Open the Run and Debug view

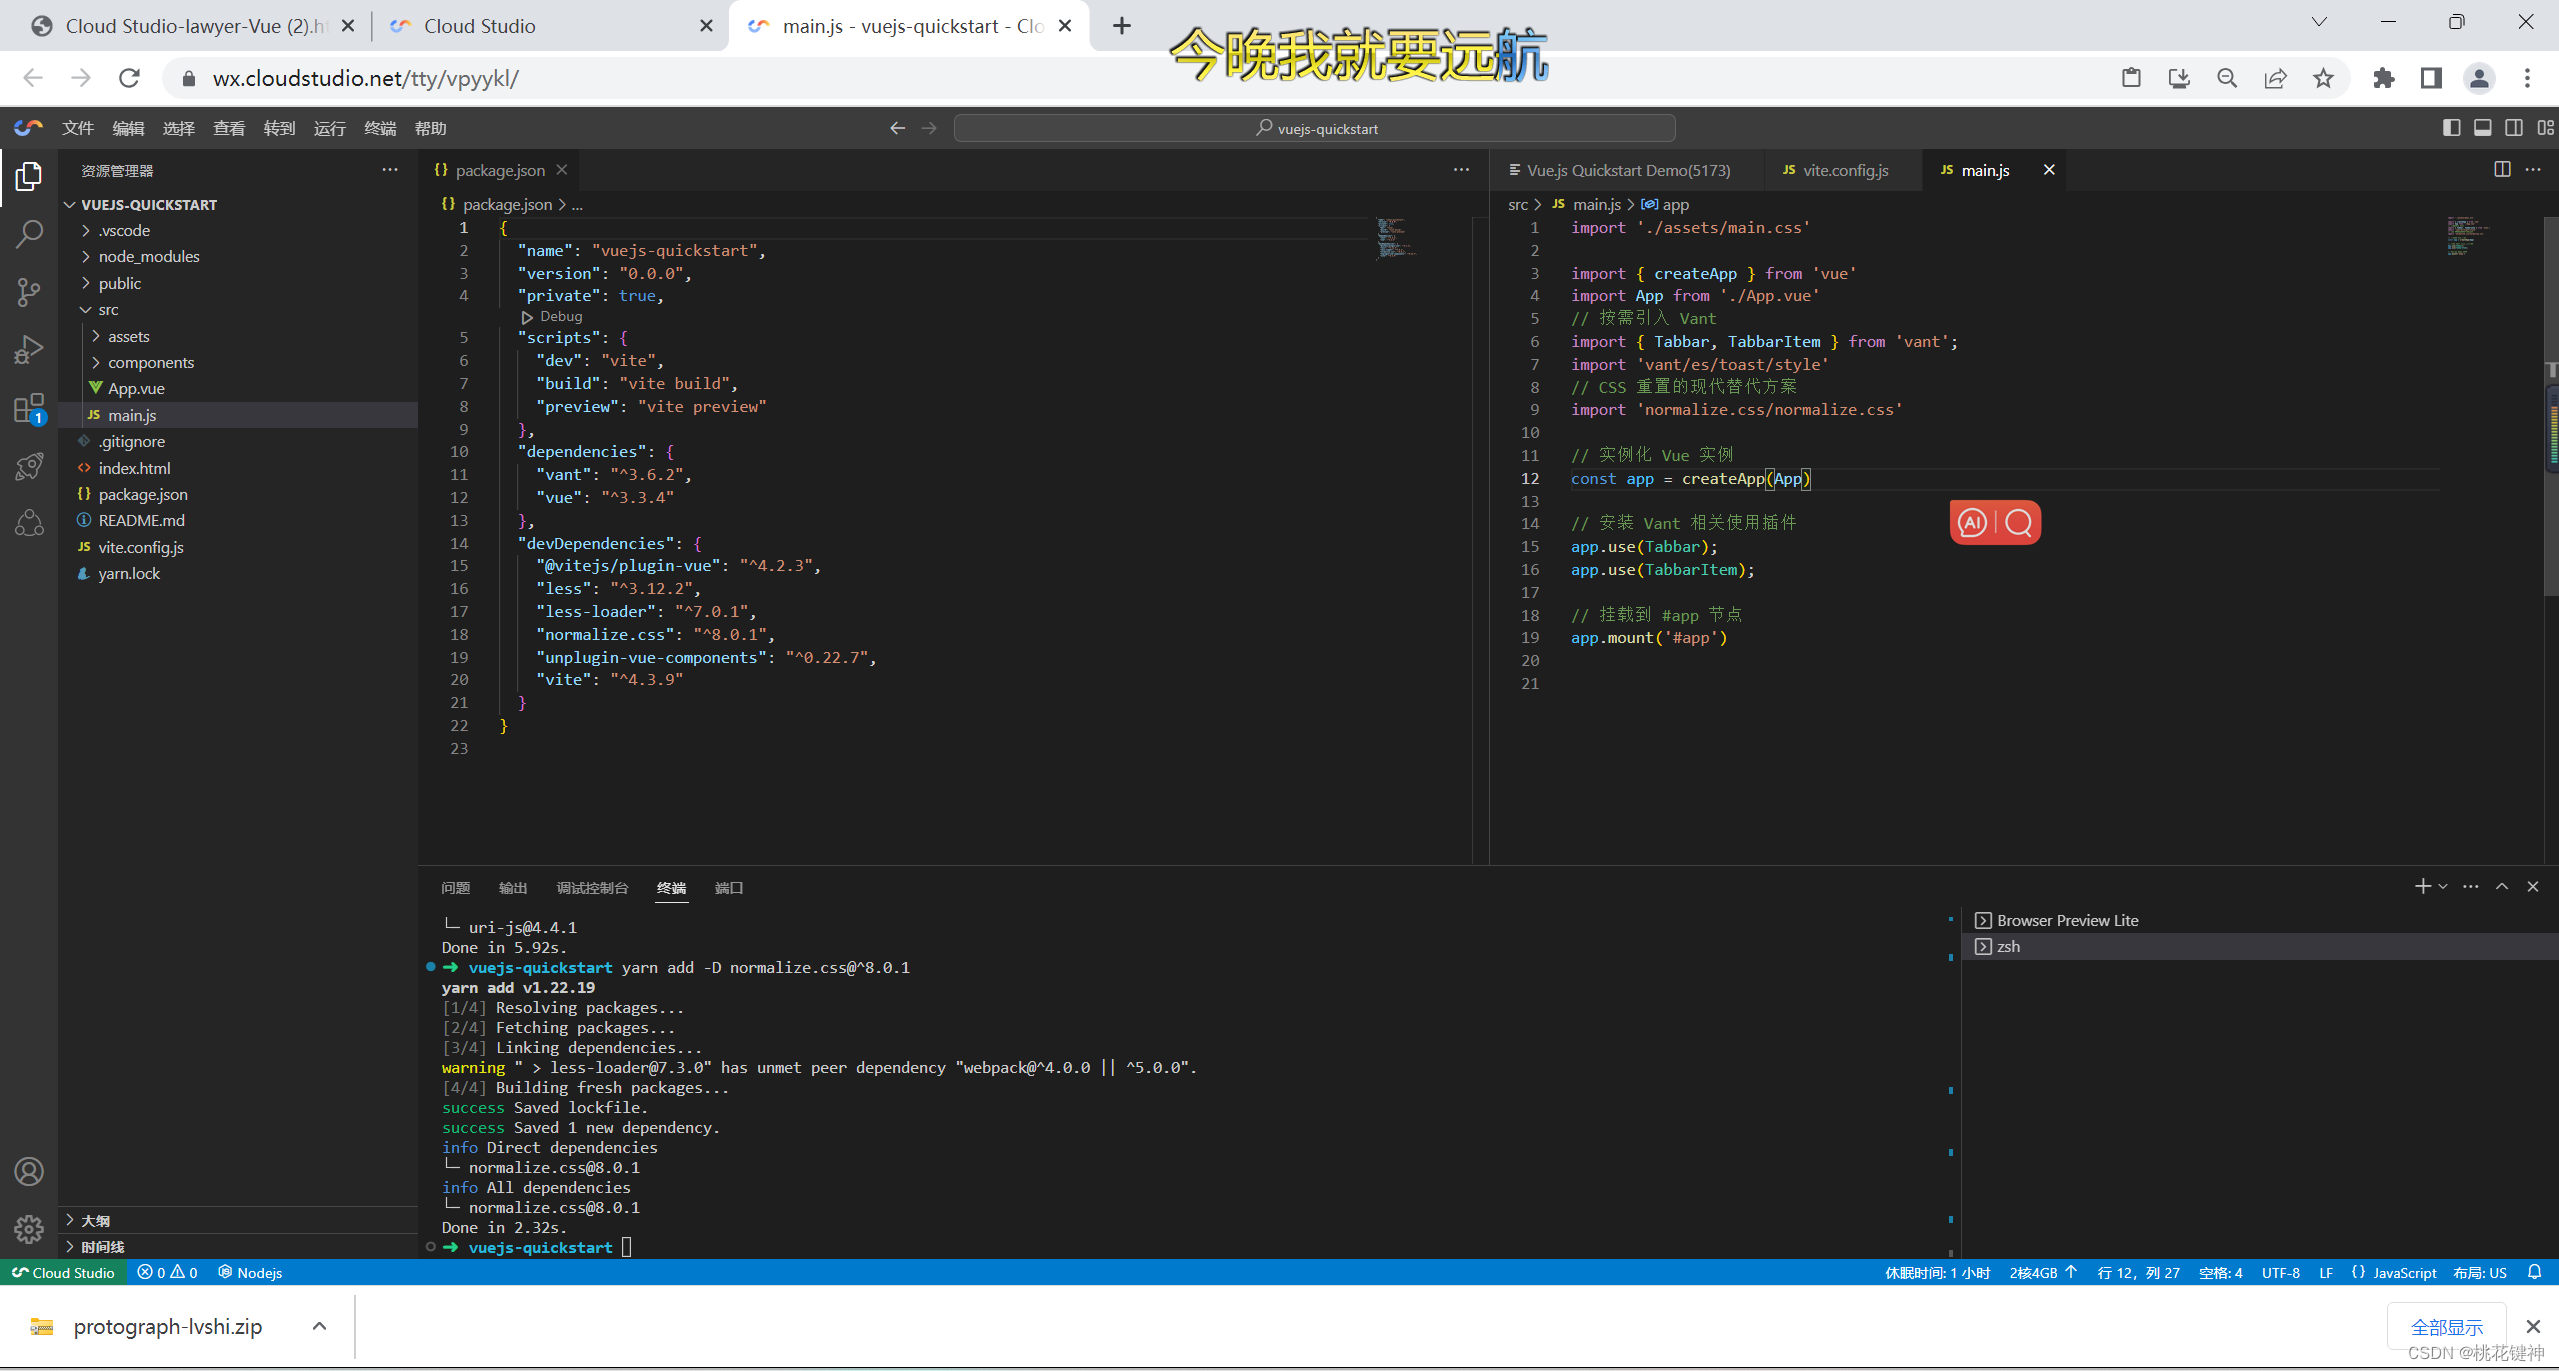click(x=29, y=350)
